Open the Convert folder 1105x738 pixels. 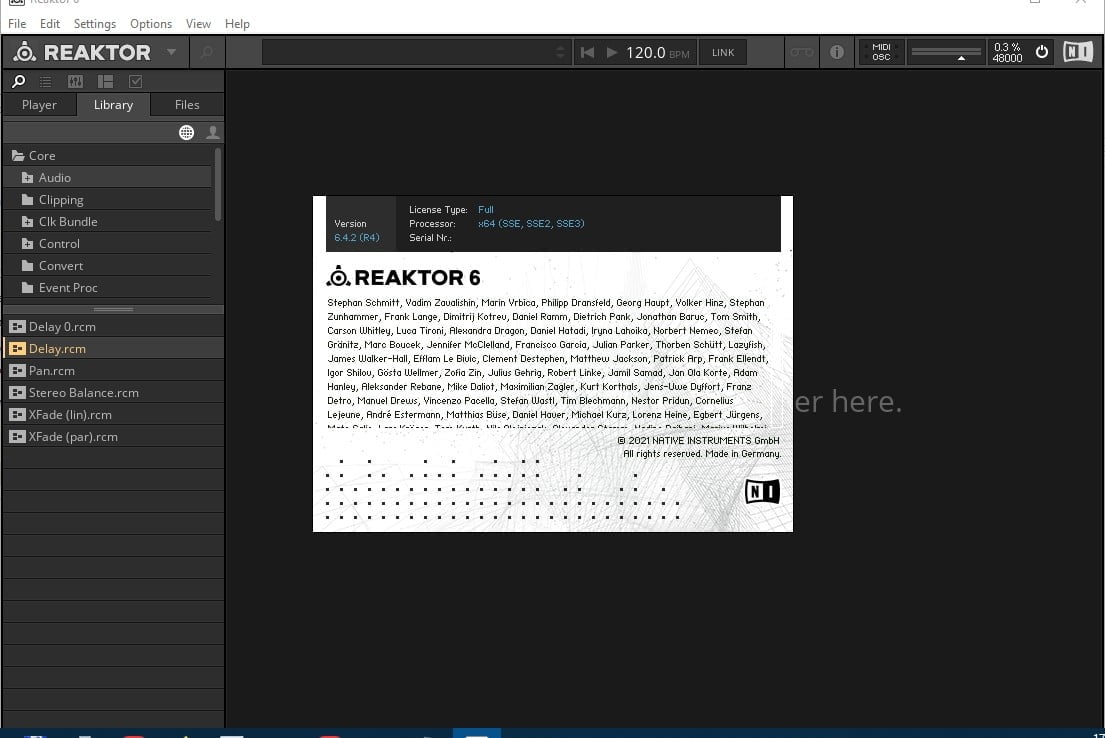pyautogui.click(x=108, y=266)
